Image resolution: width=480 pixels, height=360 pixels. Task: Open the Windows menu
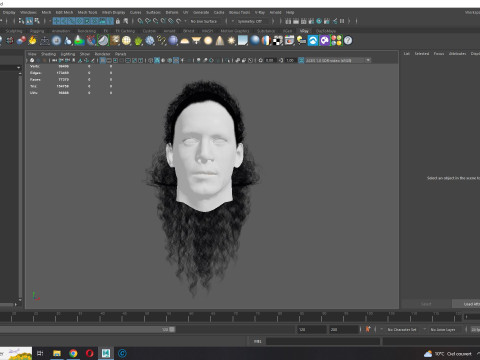[x=28, y=12]
